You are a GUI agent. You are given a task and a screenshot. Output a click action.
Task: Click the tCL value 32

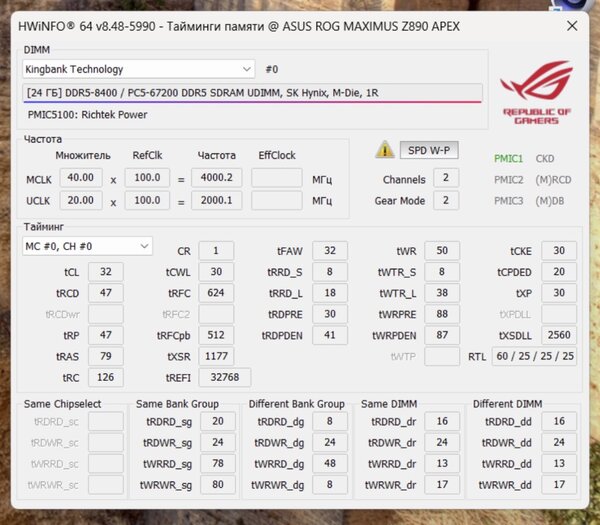click(x=106, y=272)
